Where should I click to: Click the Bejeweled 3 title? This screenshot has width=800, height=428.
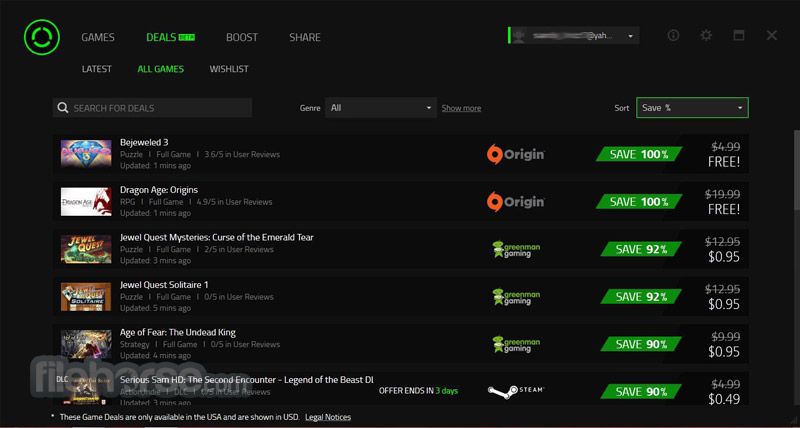pyautogui.click(x=144, y=142)
